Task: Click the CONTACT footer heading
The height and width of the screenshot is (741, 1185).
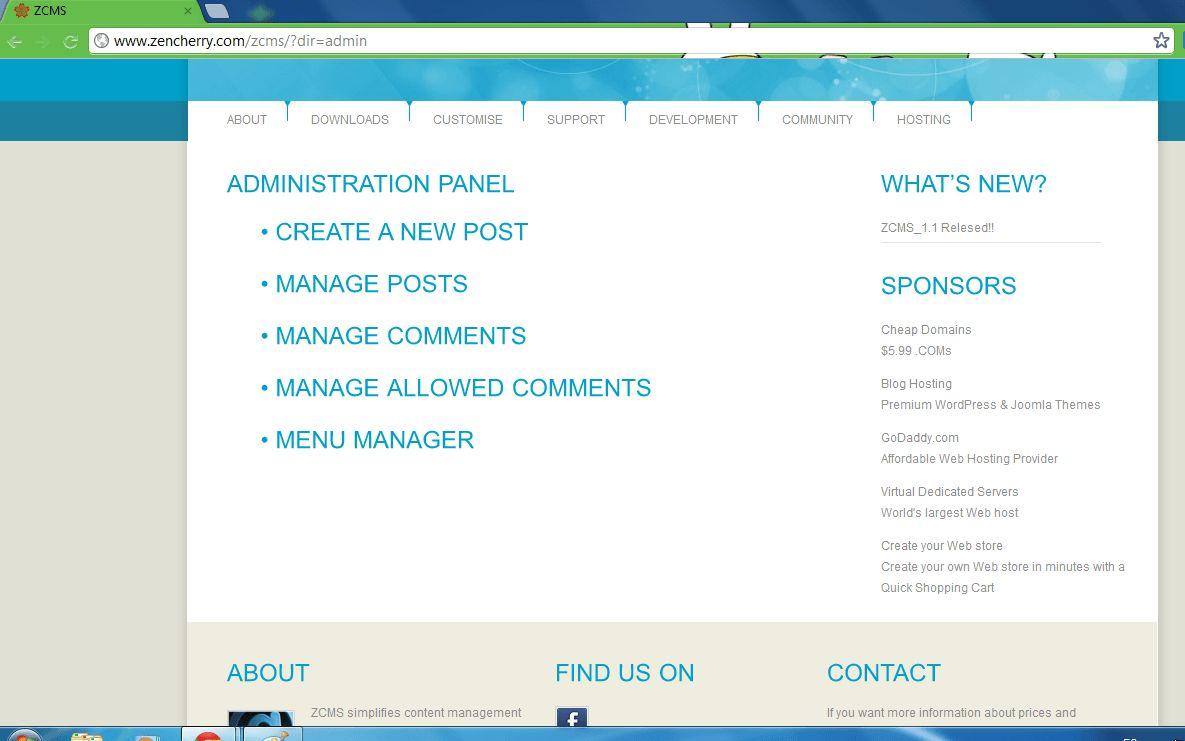Action: pyautogui.click(x=883, y=673)
